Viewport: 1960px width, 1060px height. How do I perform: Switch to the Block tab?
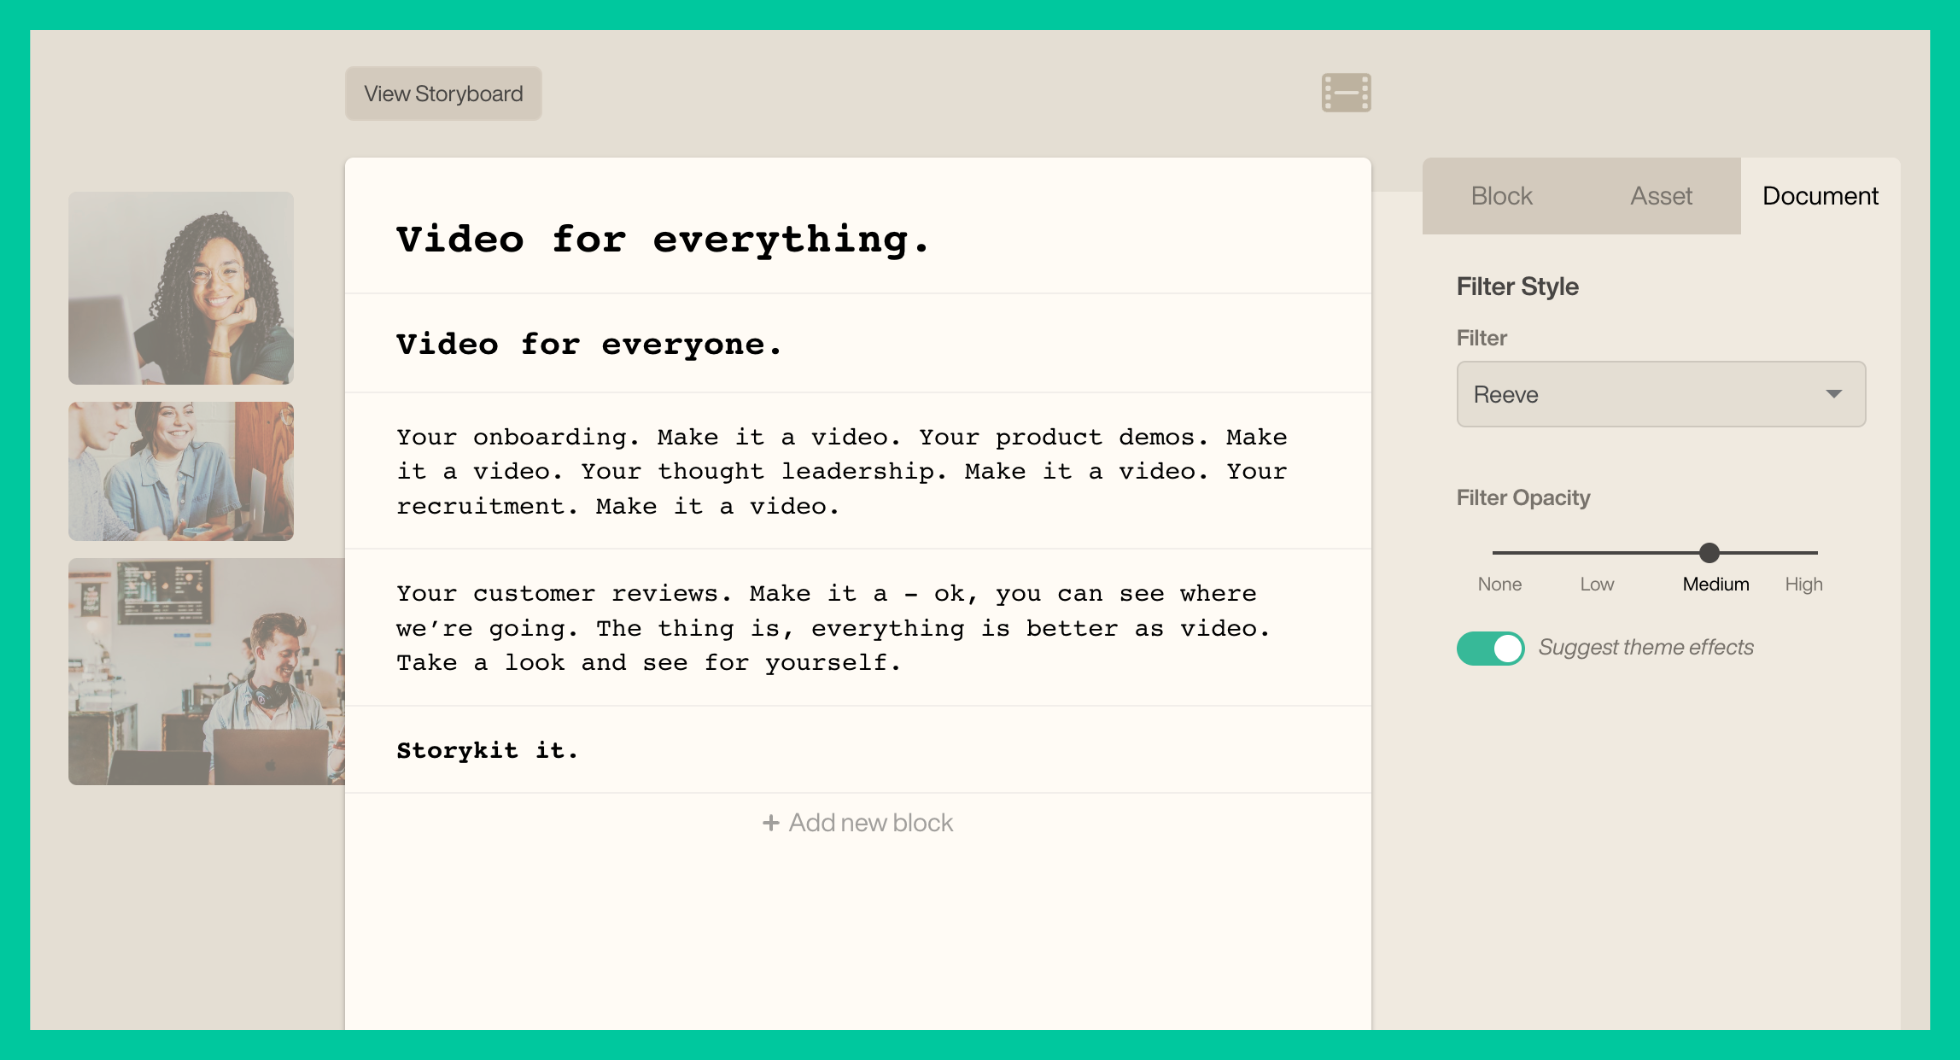click(x=1501, y=196)
